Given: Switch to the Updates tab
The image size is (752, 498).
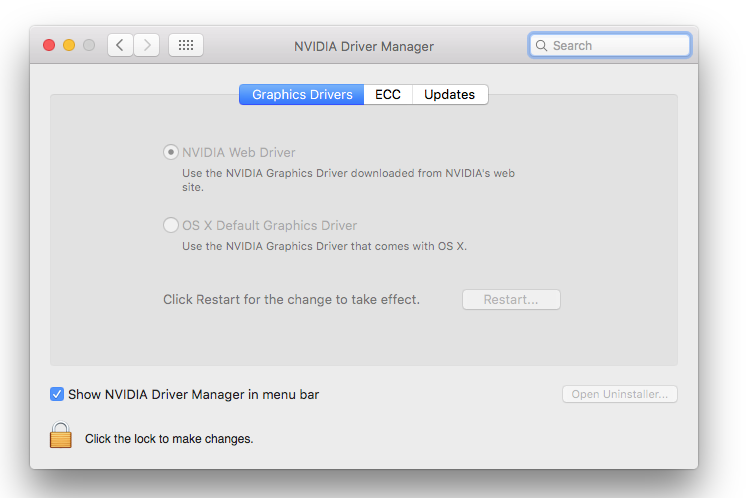Looking at the screenshot, I should [449, 95].
